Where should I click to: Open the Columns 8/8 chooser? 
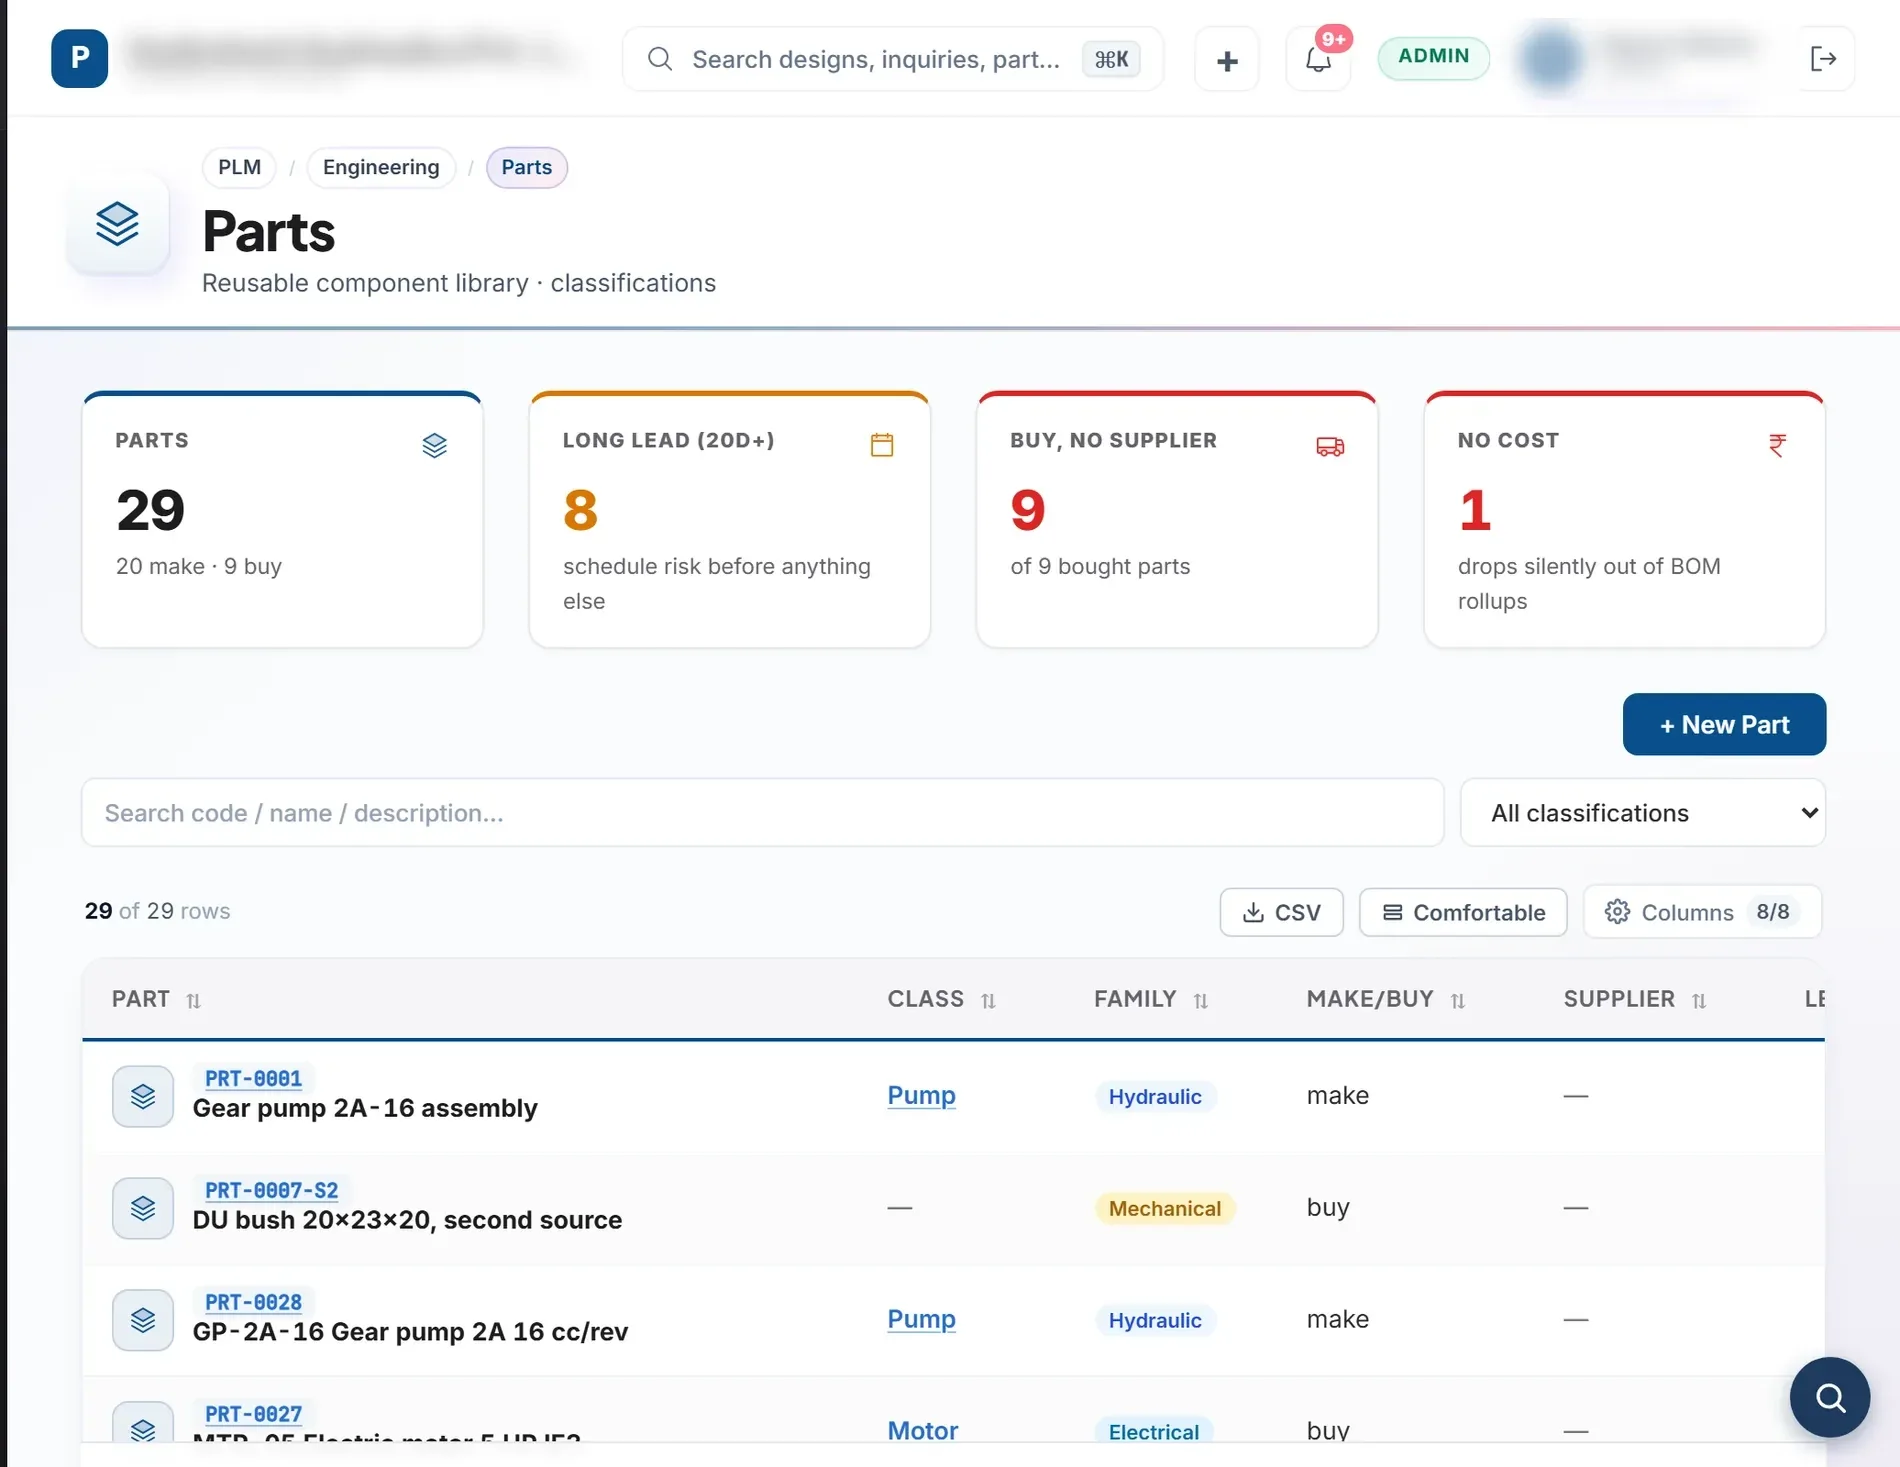[1702, 912]
